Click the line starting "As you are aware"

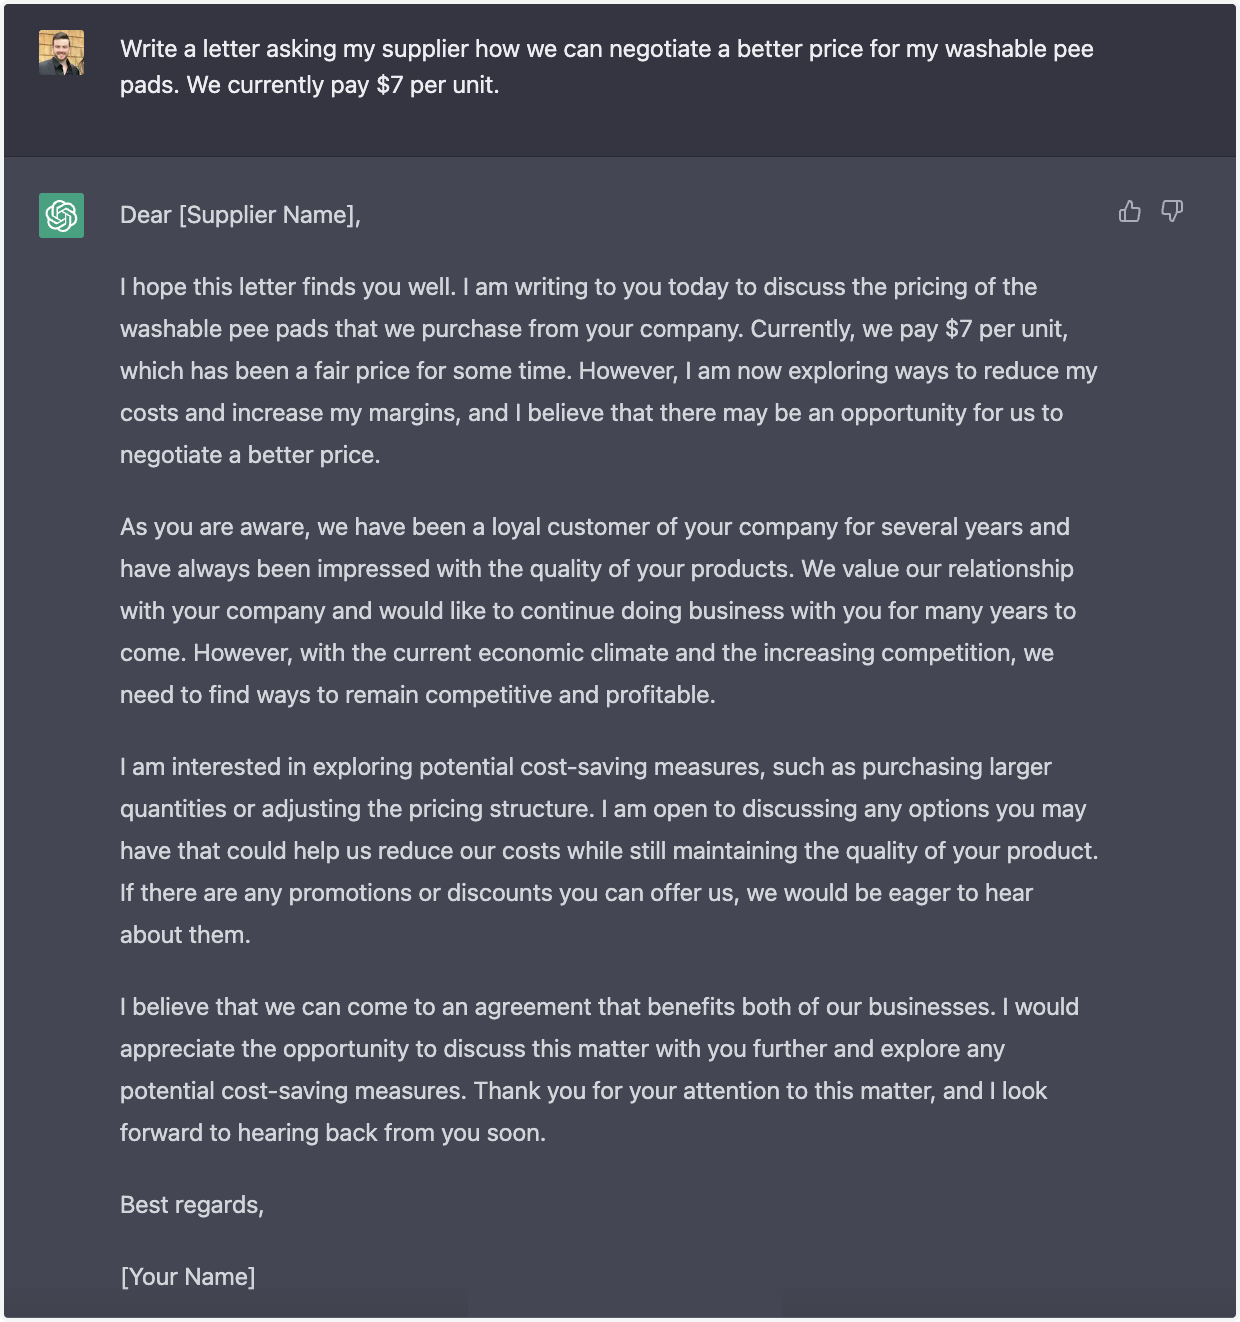594,527
